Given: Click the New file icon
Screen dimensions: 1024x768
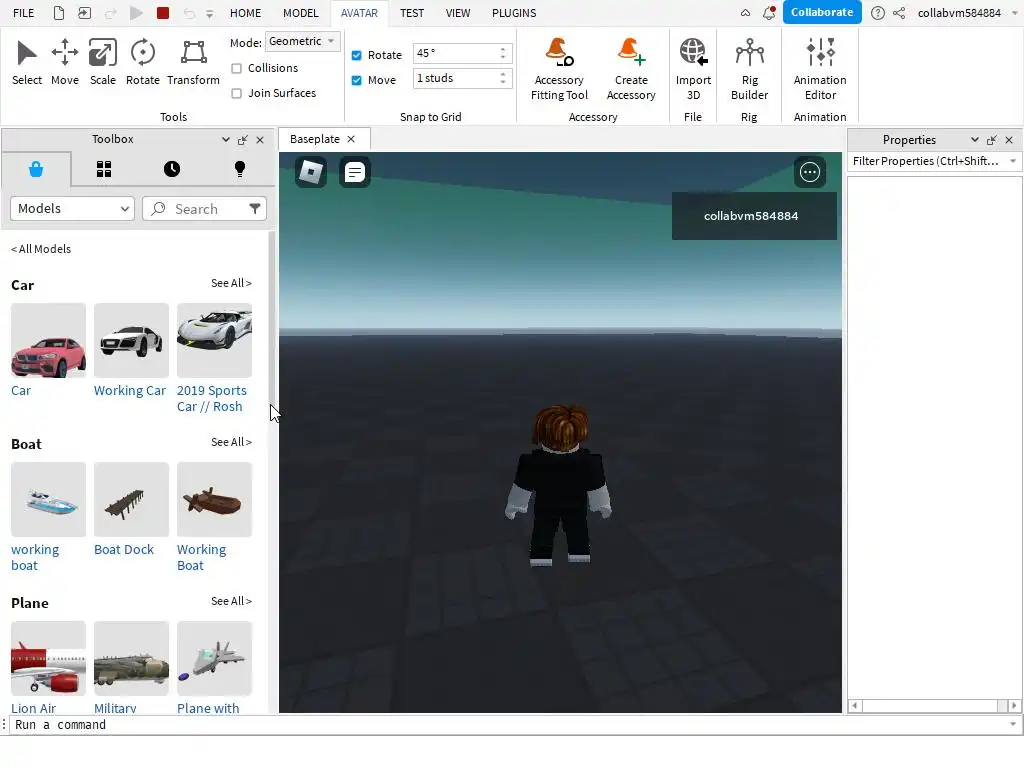Looking at the screenshot, I should [59, 13].
